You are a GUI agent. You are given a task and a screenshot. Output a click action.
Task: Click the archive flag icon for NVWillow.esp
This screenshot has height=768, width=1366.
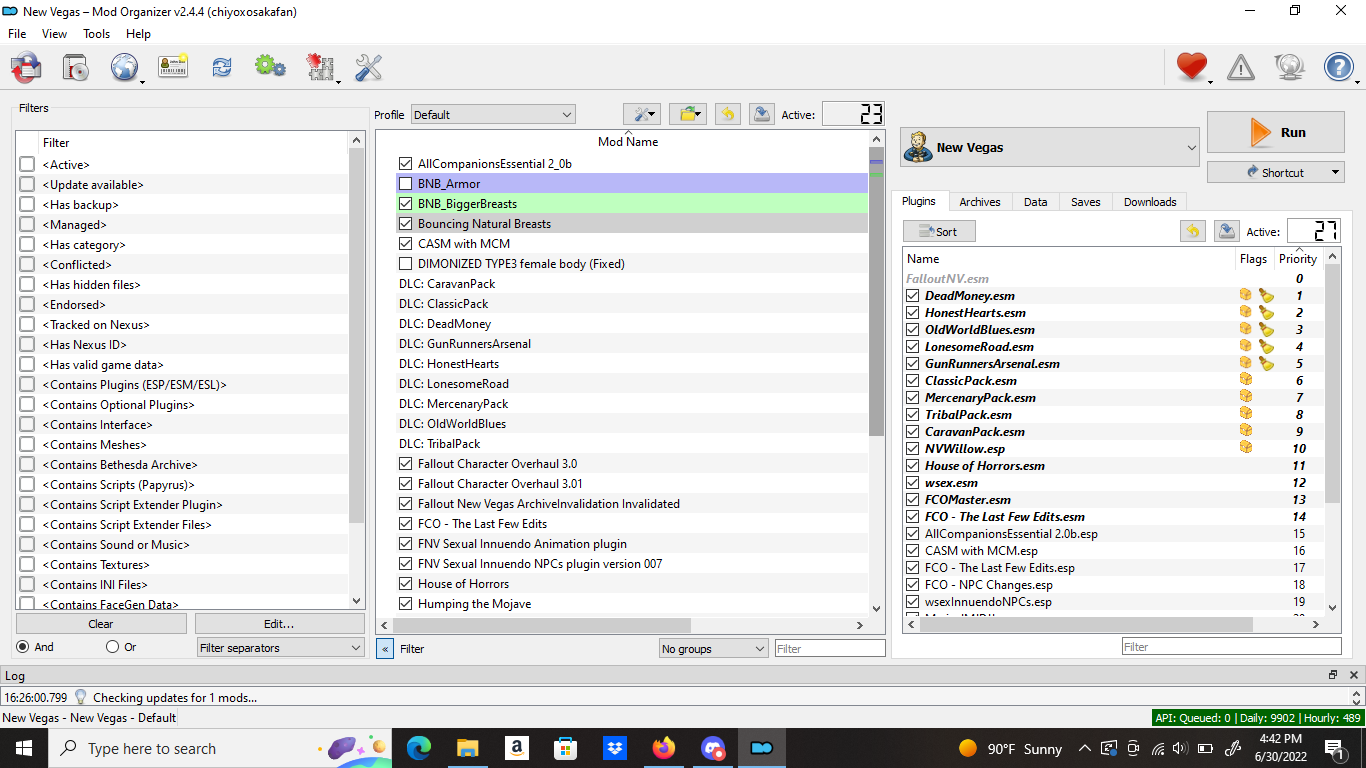point(1246,448)
